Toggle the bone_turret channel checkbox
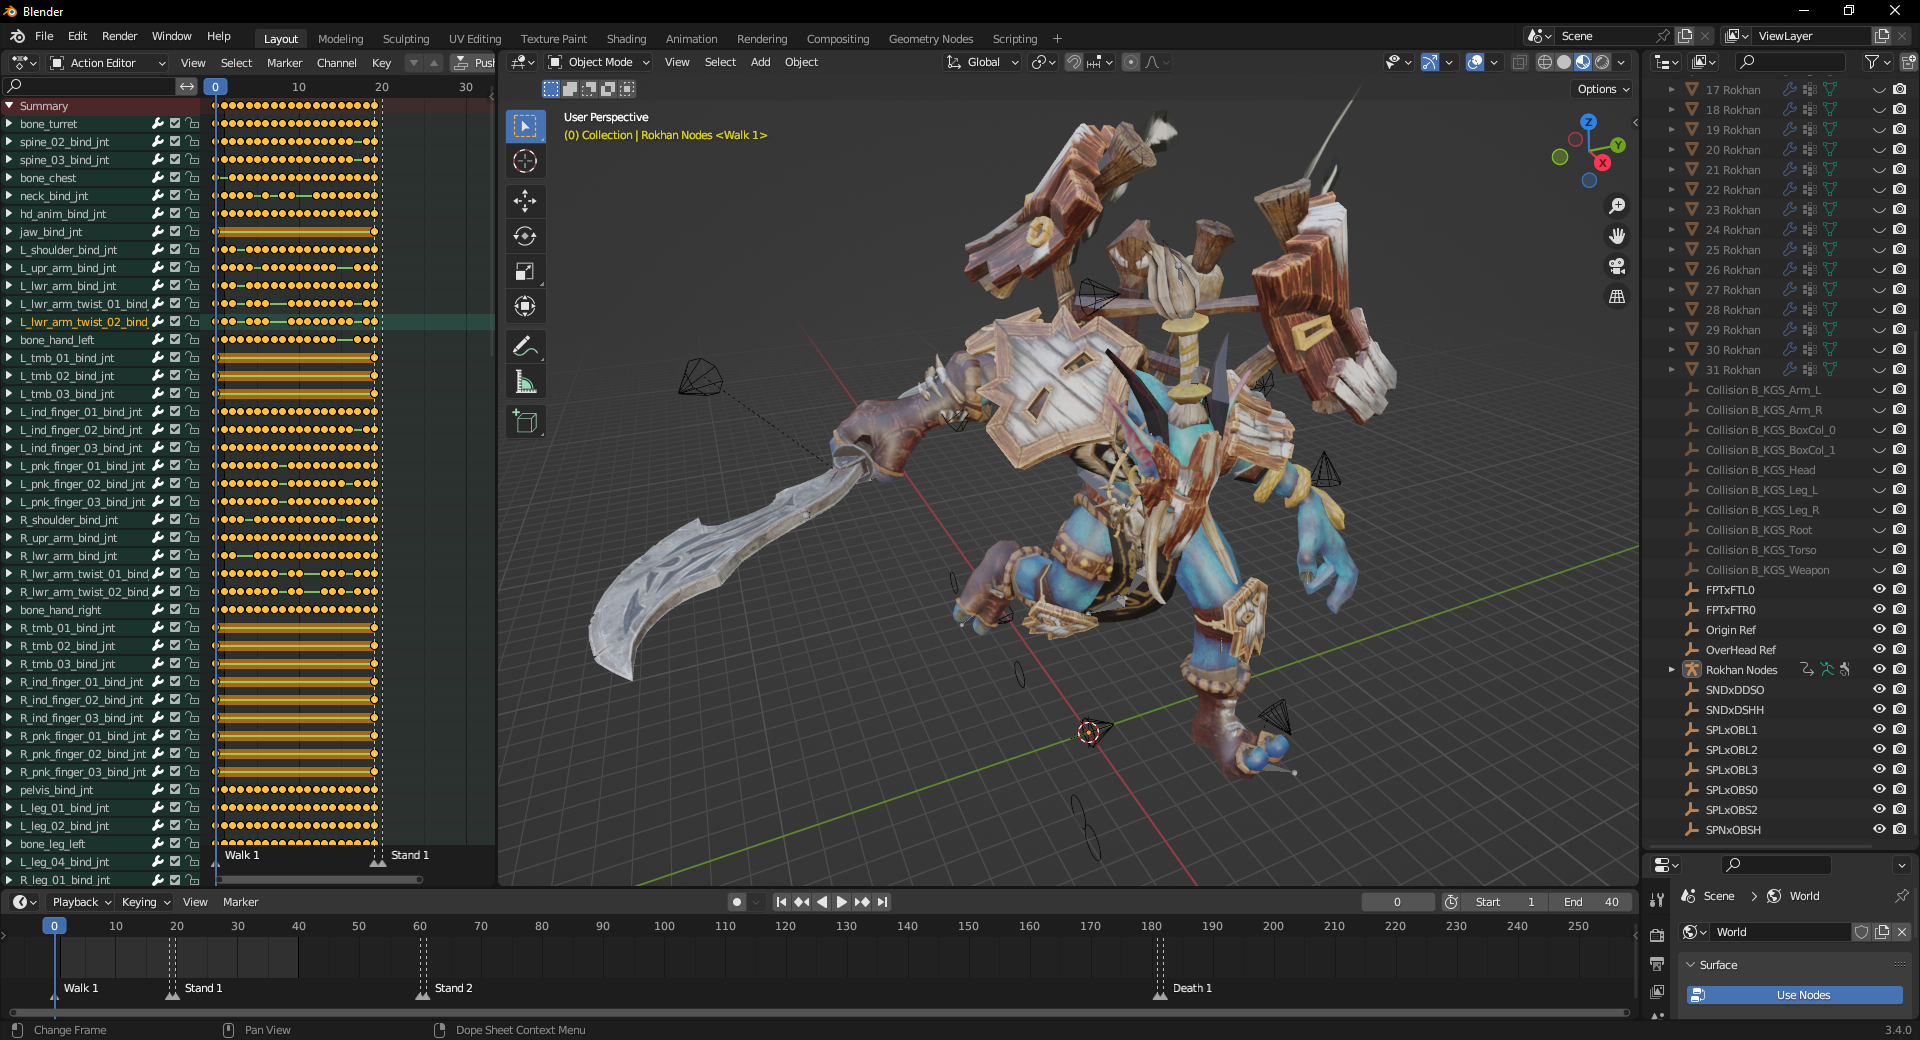Image resolution: width=1920 pixels, height=1040 pixels. tap(175, 124)
